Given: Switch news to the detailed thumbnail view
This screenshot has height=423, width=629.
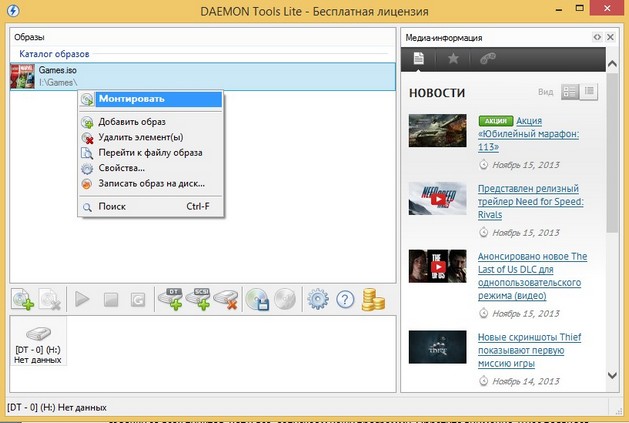Looking at the screenshot, I should tap(570, 92).
